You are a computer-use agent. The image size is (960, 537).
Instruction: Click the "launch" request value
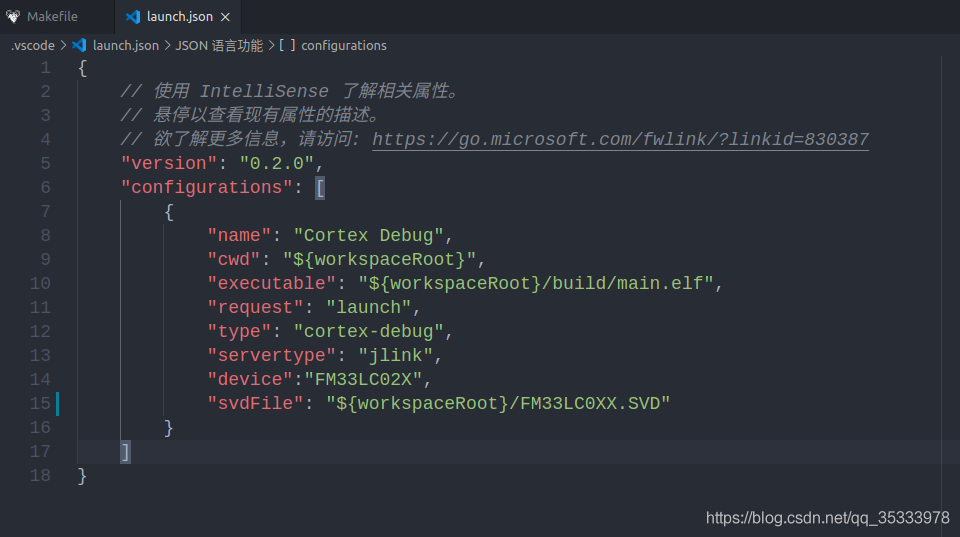tap(369, 307)
